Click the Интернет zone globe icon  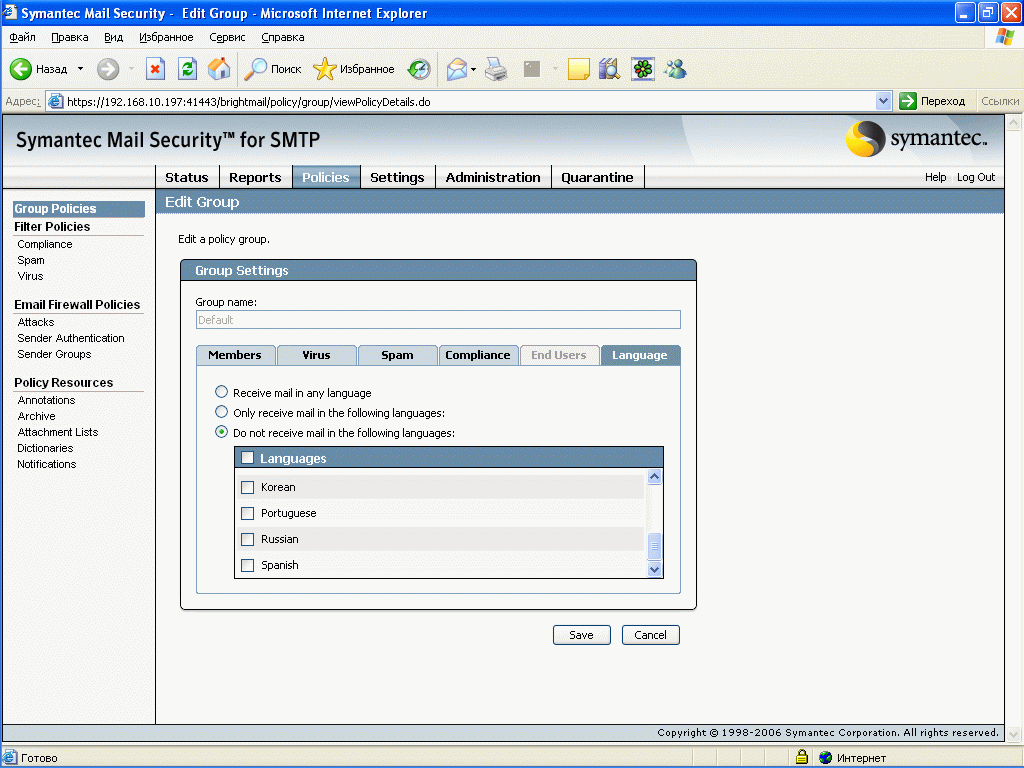[x=825, y=758]
